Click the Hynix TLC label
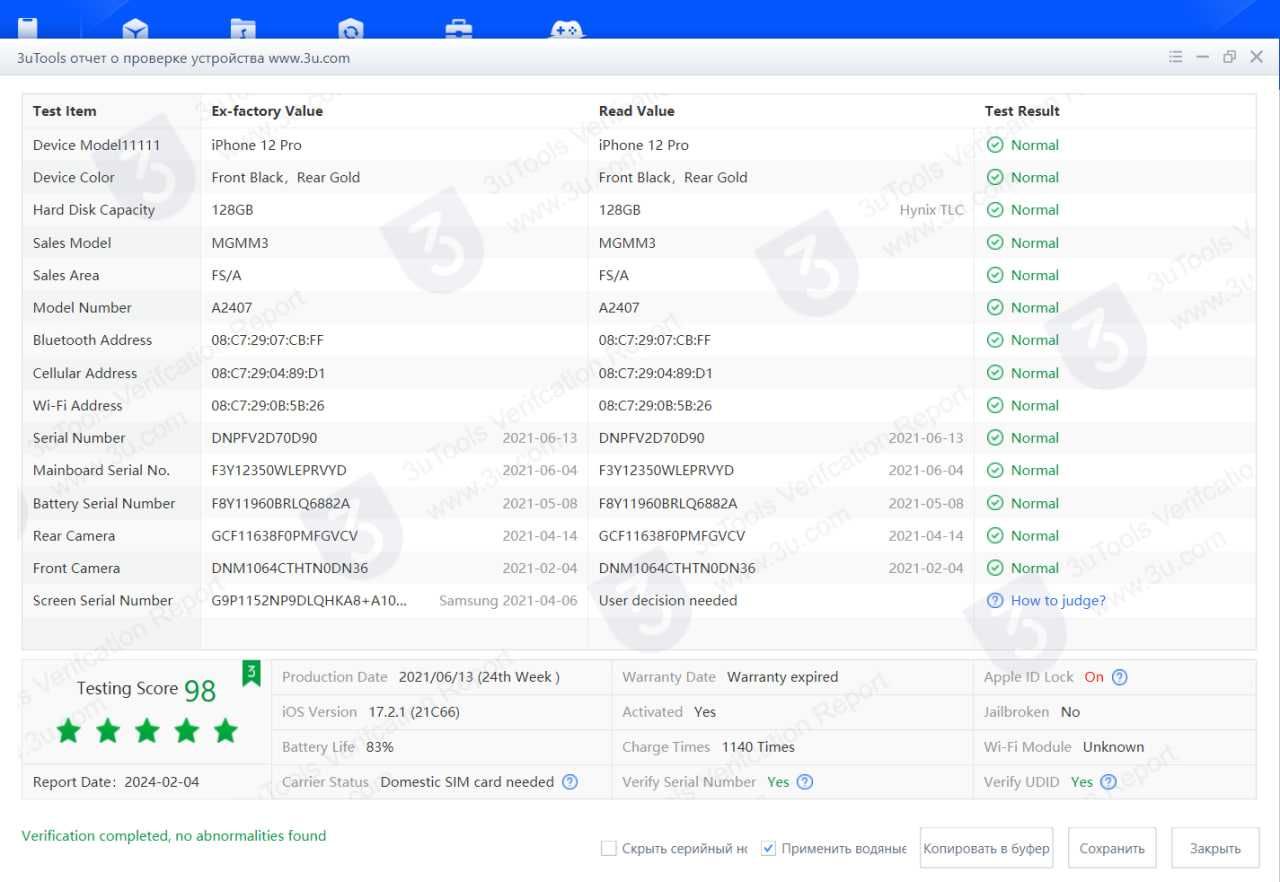1280x882 pixels. 931,210
